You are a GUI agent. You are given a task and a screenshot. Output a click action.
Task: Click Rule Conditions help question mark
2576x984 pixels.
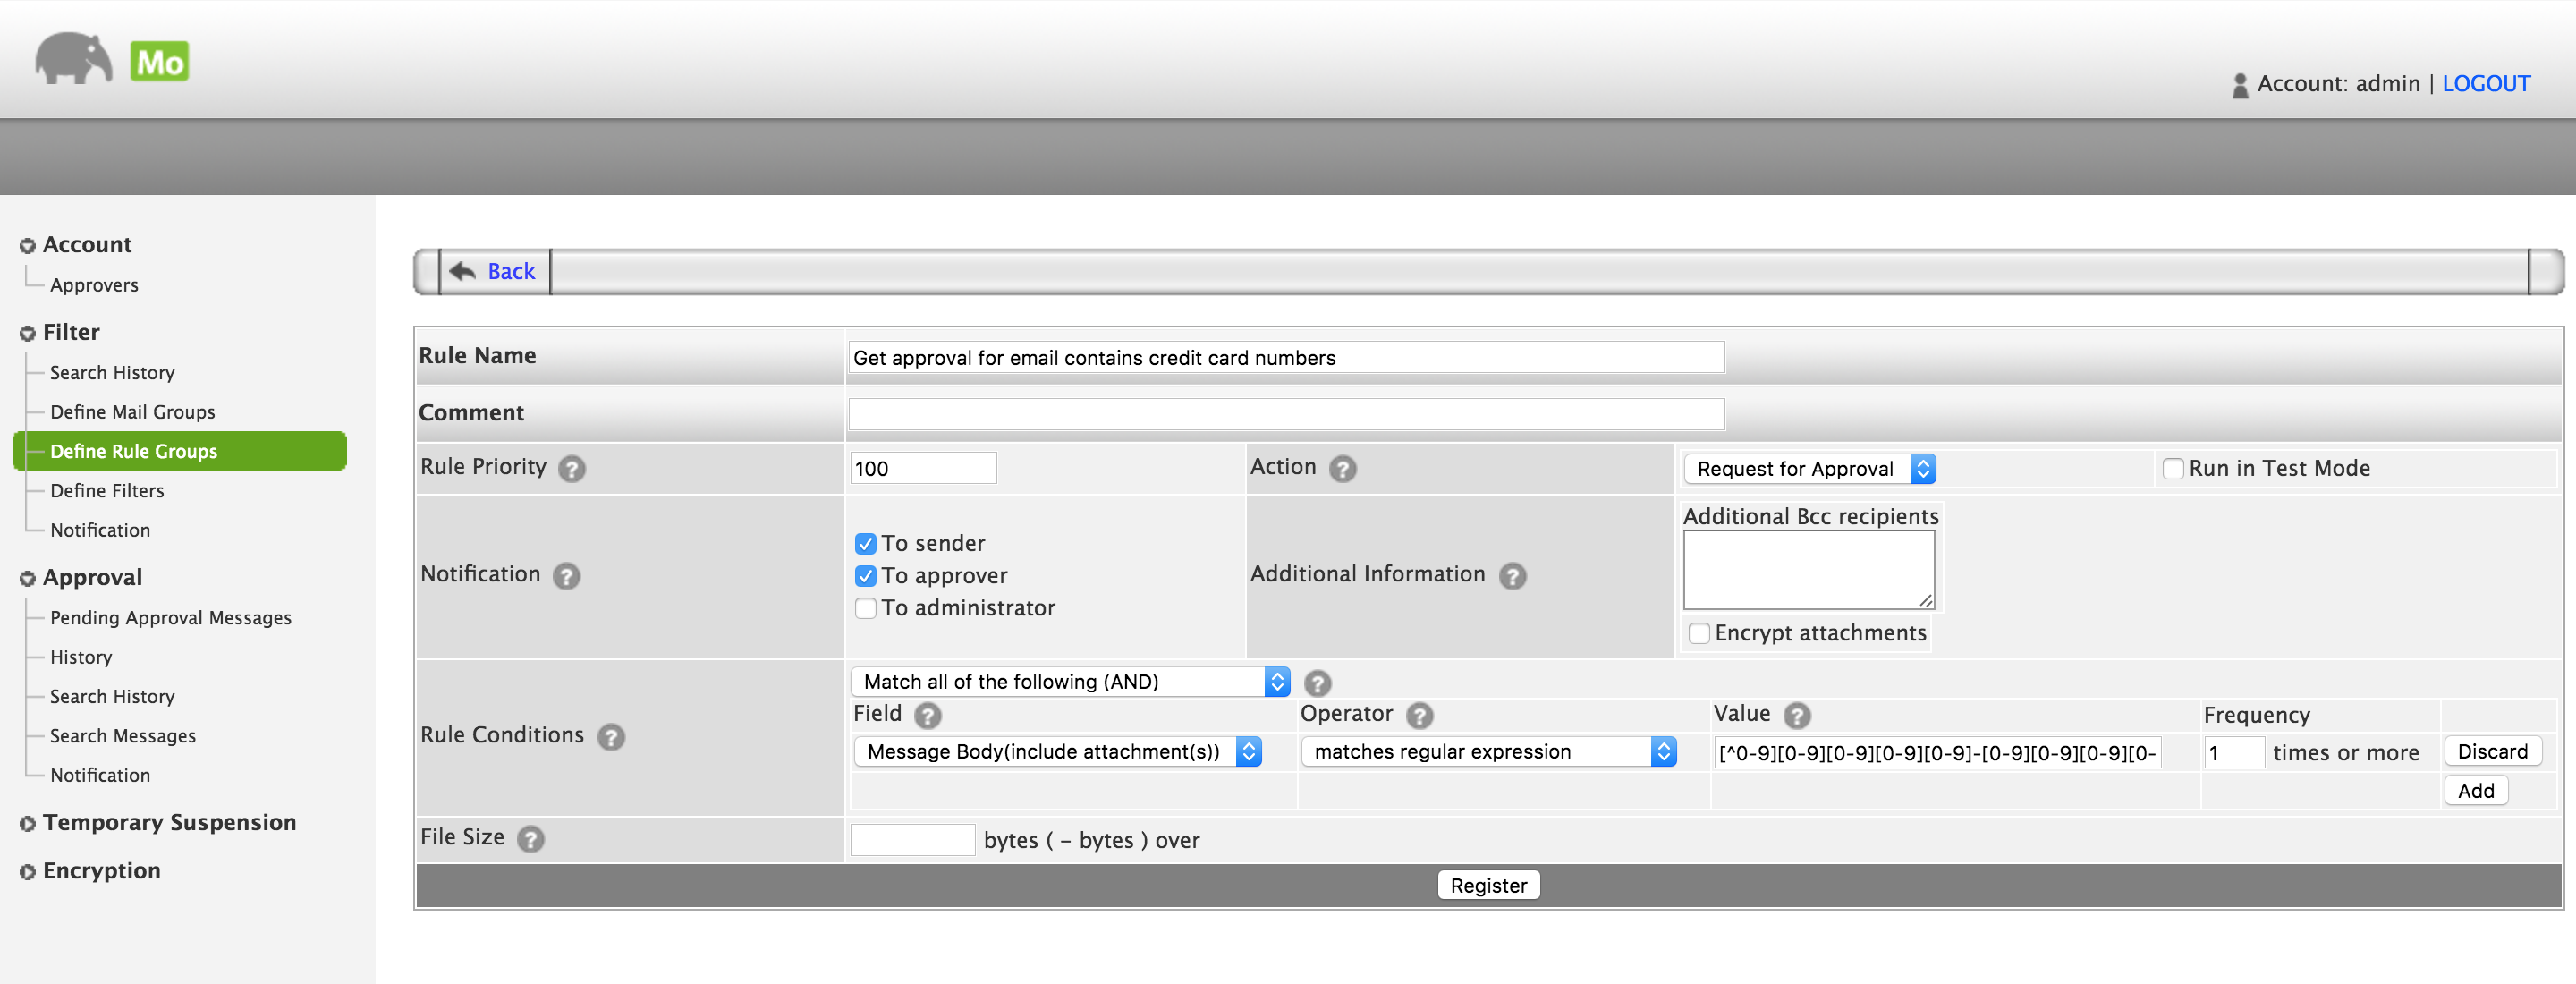click(x=610, y=737)
